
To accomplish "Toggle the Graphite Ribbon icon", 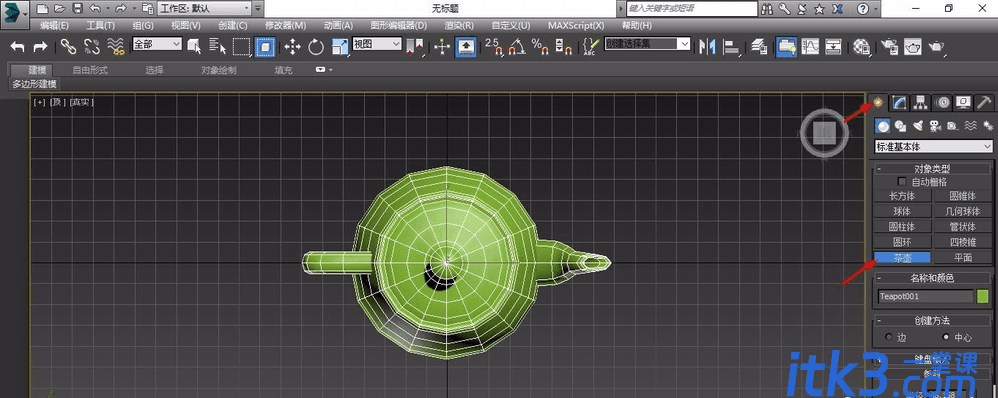I will pos(787,46).
